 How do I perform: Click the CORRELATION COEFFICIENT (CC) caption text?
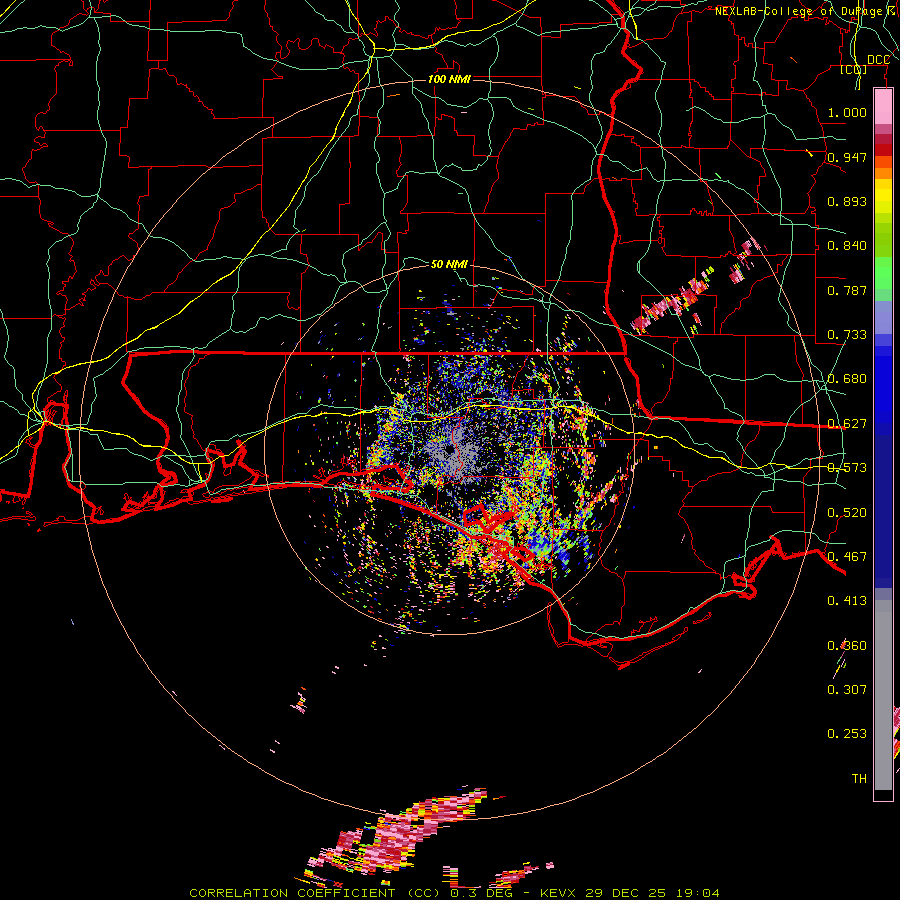[315, 893]
